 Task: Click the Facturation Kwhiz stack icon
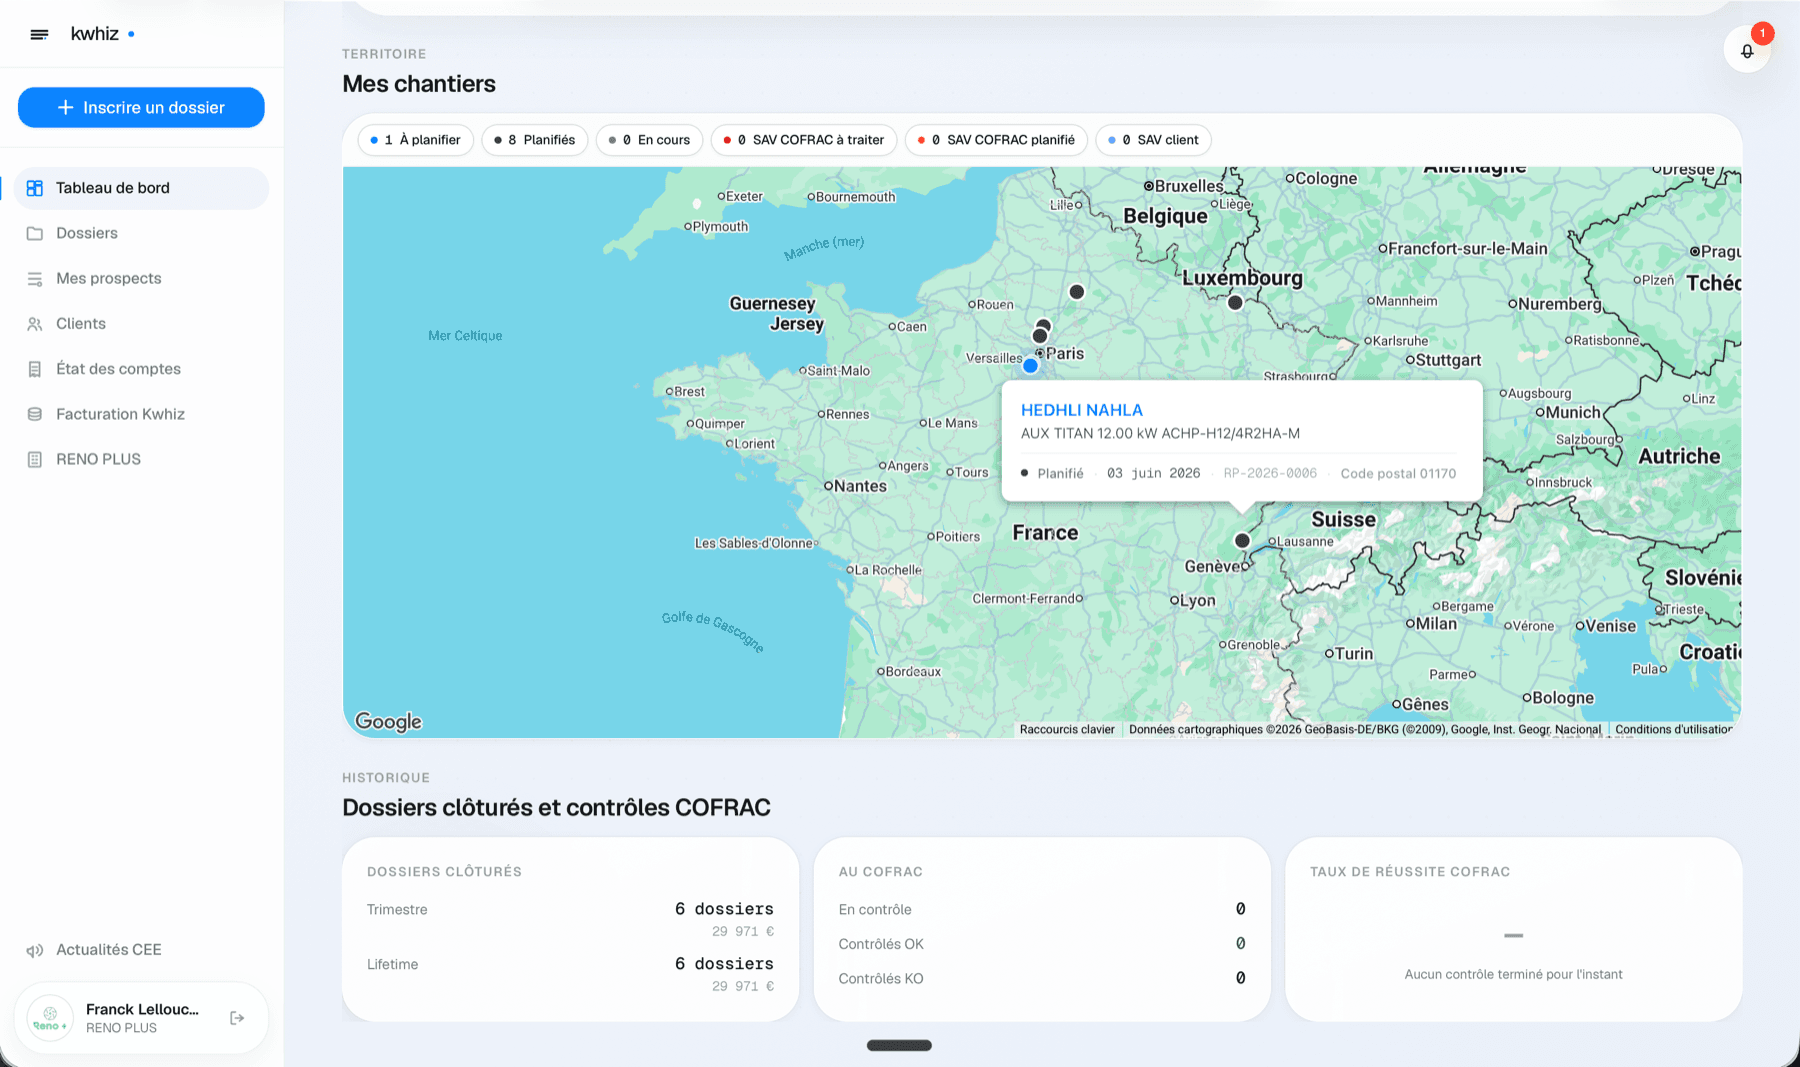coord(35,414)
